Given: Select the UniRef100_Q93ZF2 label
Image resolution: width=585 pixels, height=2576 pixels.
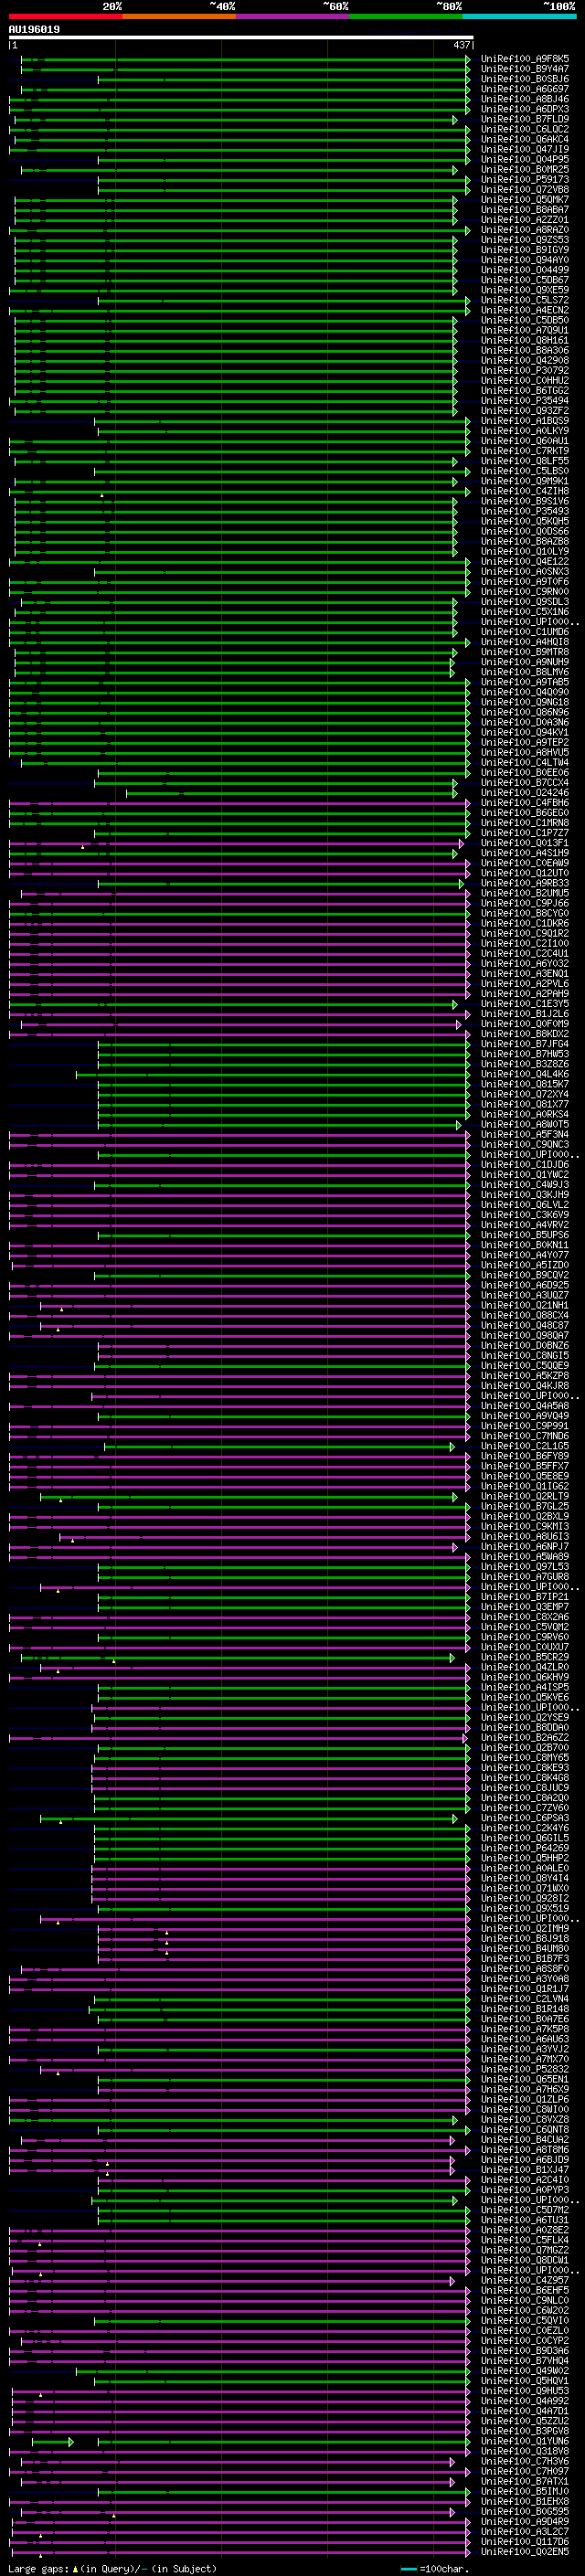Looking at the screenshot, I should click(525, 411).
